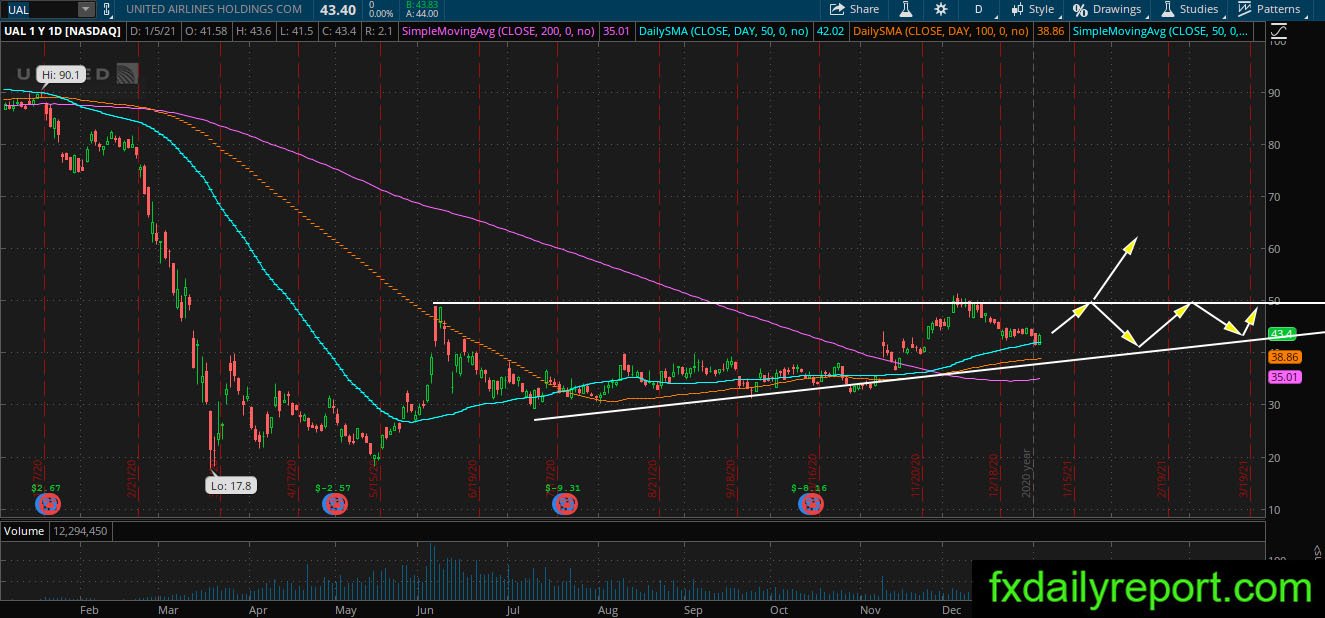Open chart settings gear icon
Viewport: 1325px width, 618px height.
(x=941, y=9)
